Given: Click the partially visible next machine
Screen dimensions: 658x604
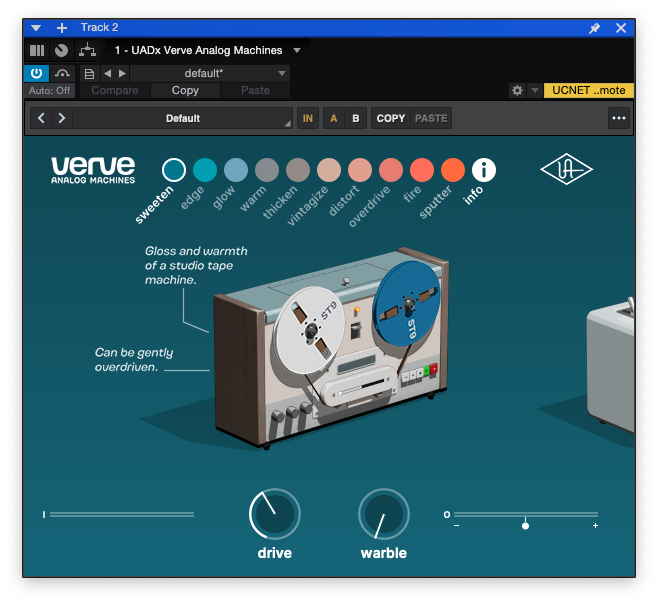Looking at the screenshot, I should pyautogui.click(x=611, y=363).
